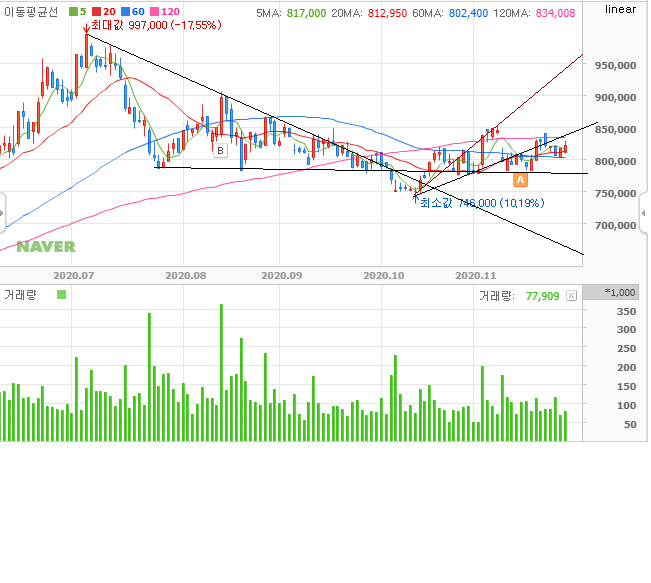Image resolution: width=651 pixels, height=583 pixels.
Task: Click the 이동평균선 label
Action: point(31,12)
